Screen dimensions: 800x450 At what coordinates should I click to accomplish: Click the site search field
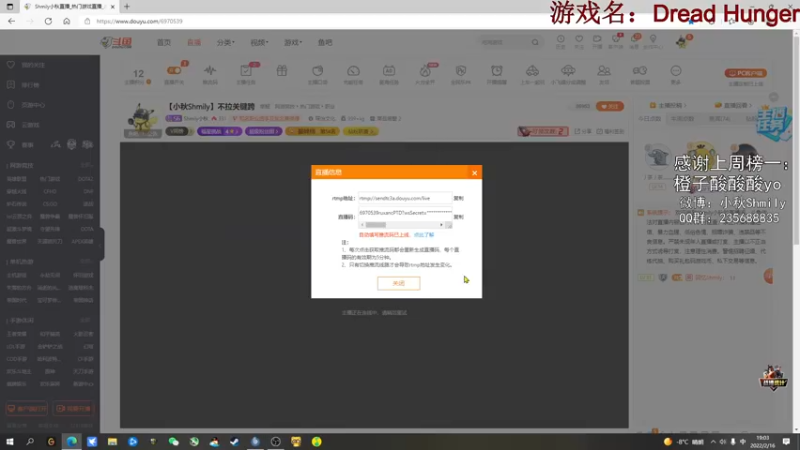click(x=504, y=42)
